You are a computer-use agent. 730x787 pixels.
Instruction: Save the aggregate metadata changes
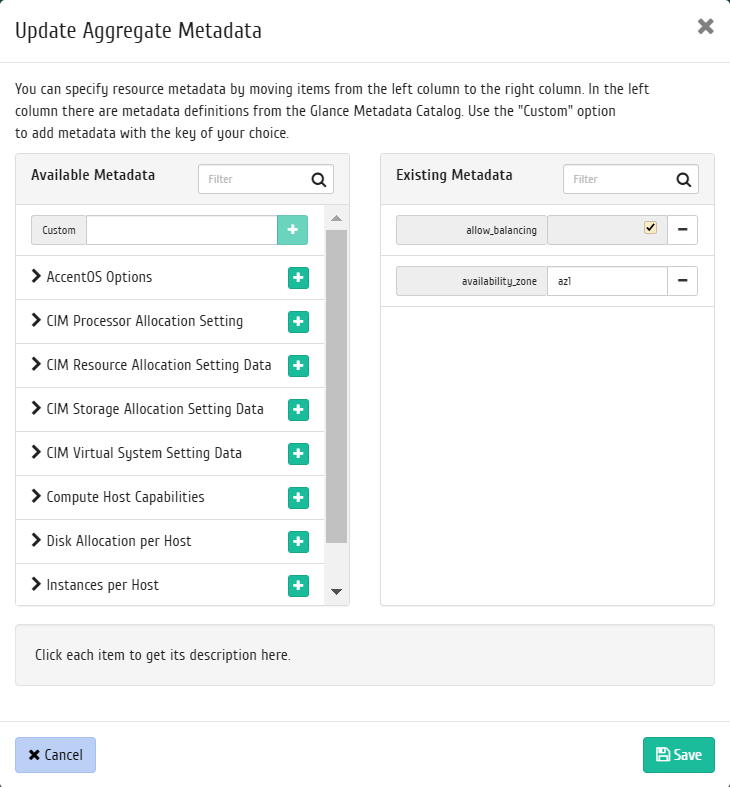tap(678, 754)
